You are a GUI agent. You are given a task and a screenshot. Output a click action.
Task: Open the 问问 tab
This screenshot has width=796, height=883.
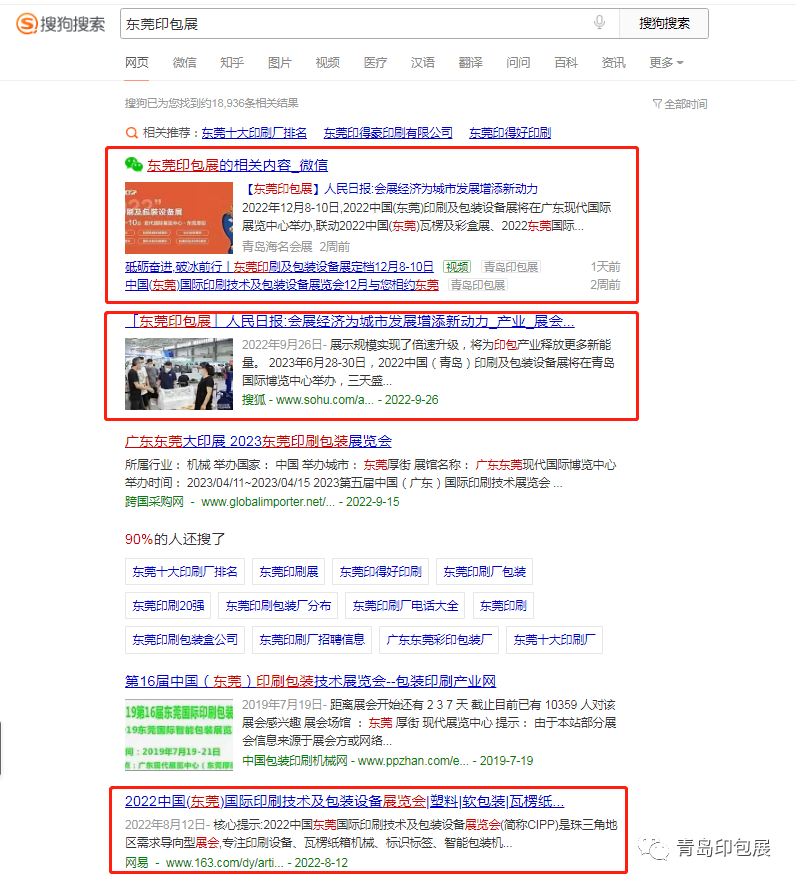coord(518,63)
